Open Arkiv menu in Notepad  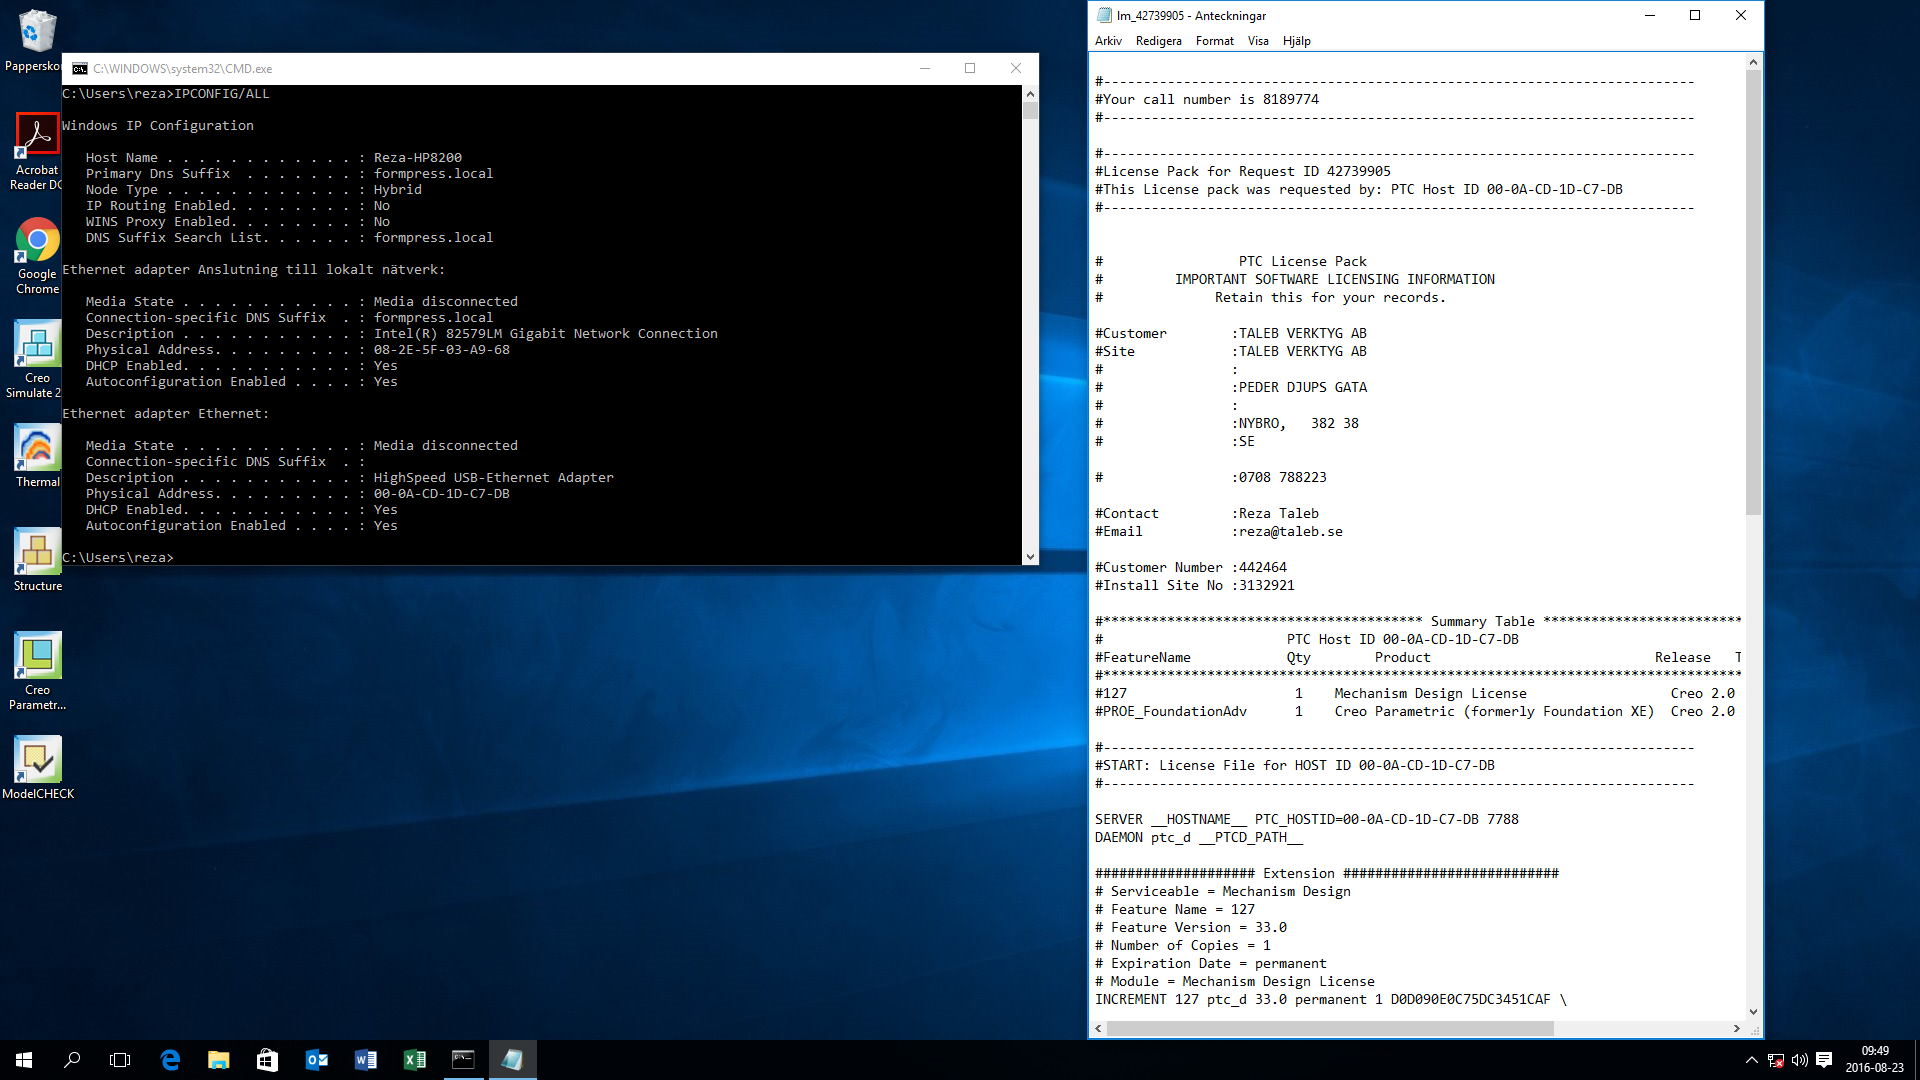pos(1108,41)
